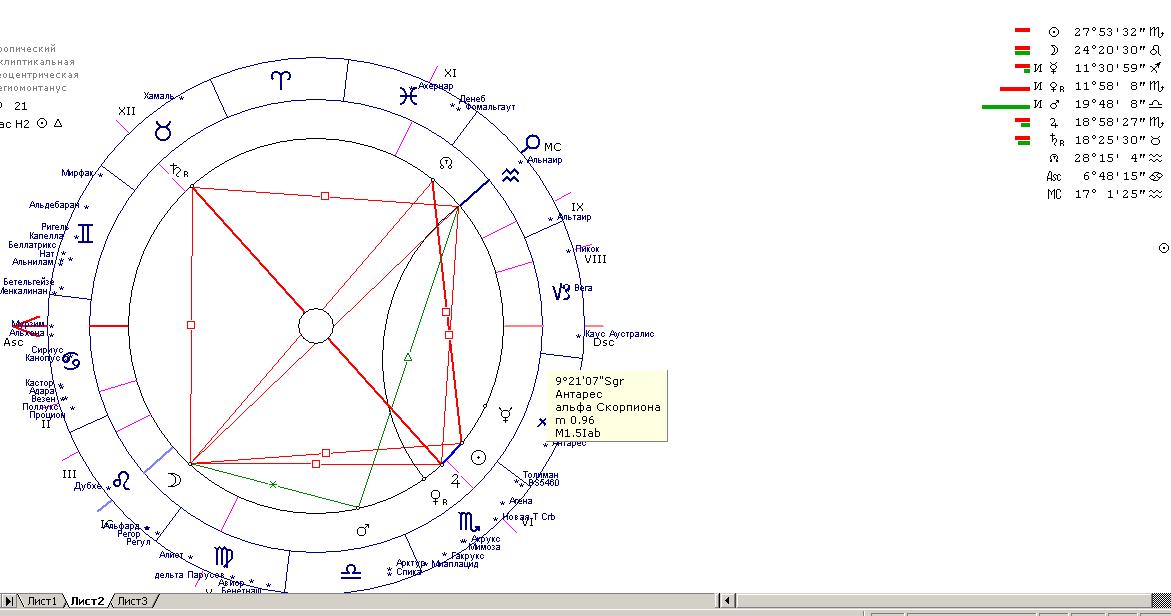Click the Альдебаран star label
1171x616 pixels.
(x=54, y=205)
